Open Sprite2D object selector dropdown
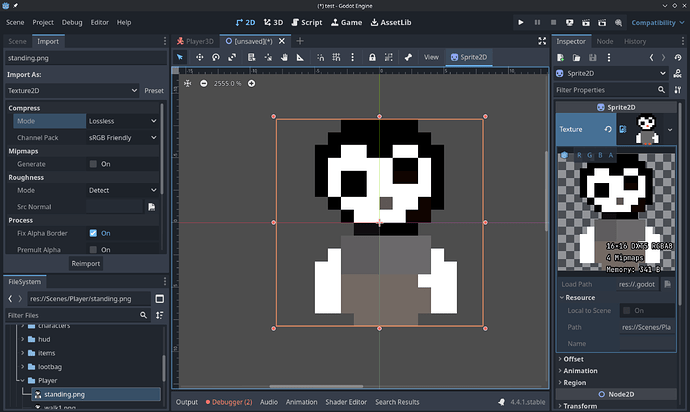Viewport: 690px width, 412px height. click(x=611, y=74)
